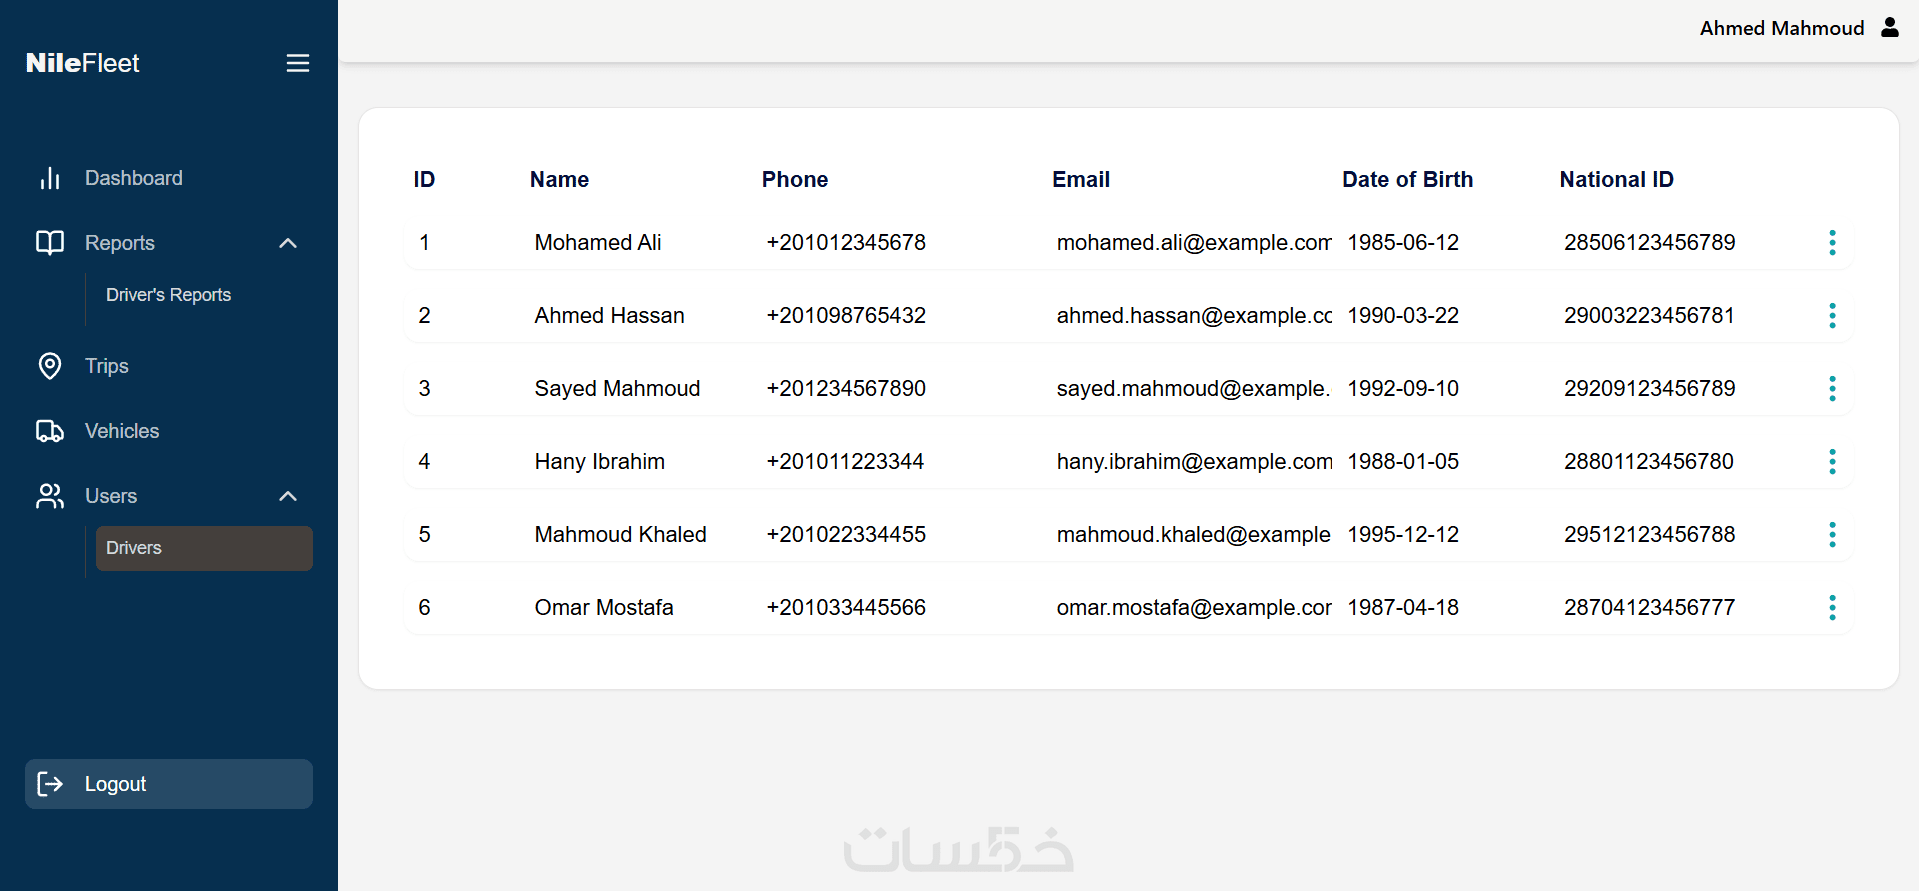Open actions menu for Mohamed Ali
Viewport: 1919px width, 891px height.
1832,243
